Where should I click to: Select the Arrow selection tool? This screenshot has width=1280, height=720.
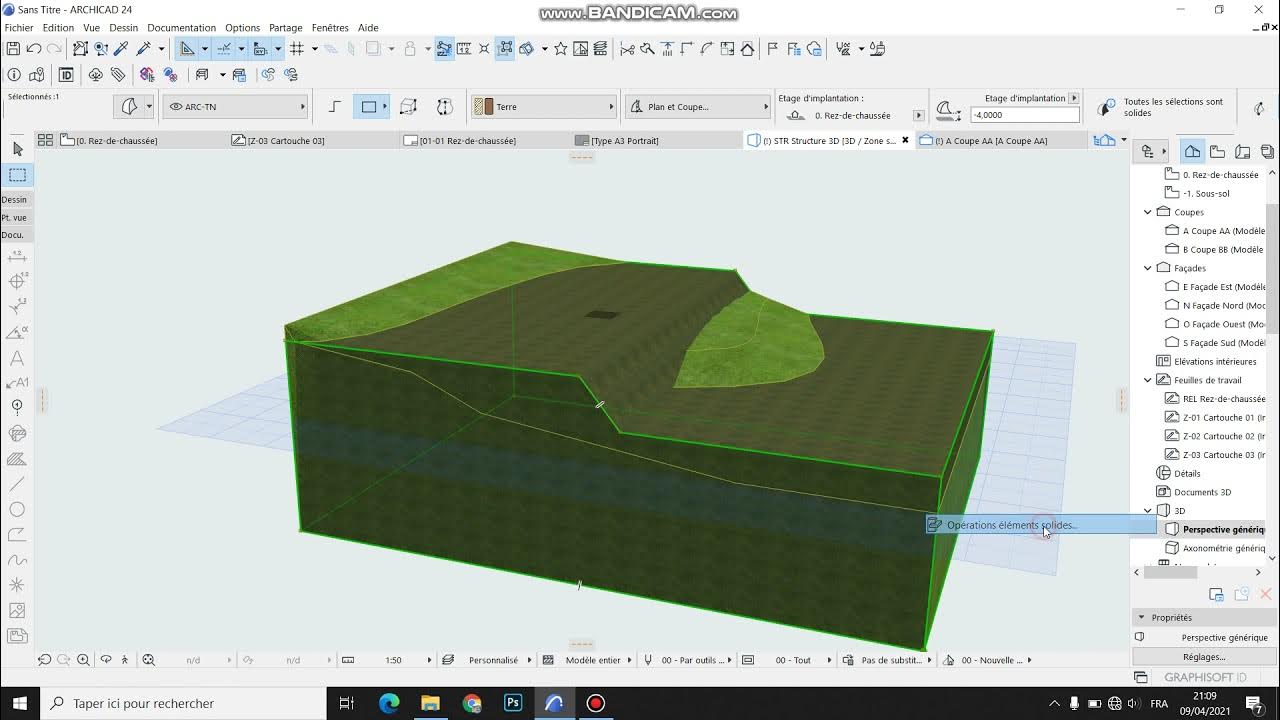tap(17, 149)
